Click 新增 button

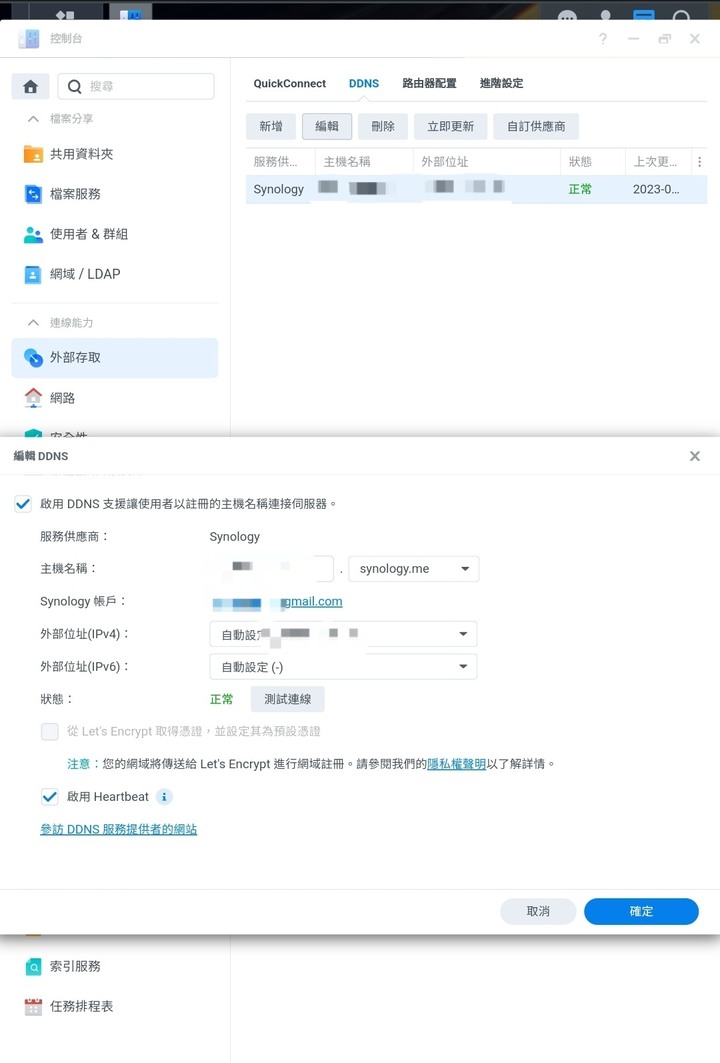tap(271, 126)
